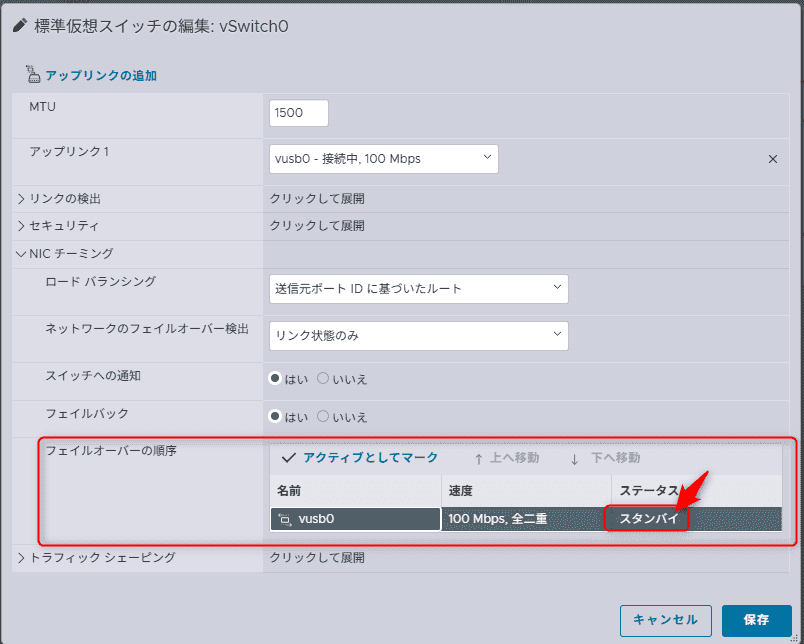
Task: Click the 名前 column header
Action: coord(356,491)
